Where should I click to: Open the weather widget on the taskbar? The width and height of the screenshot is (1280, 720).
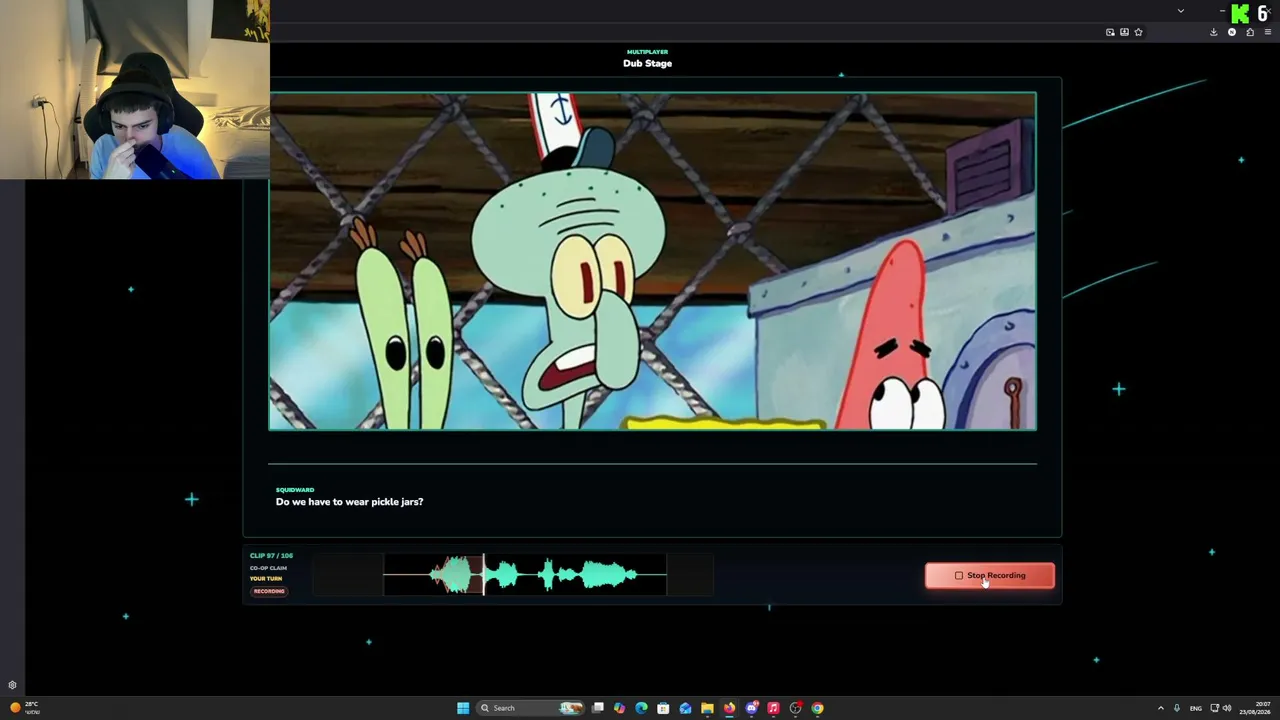[x=23, y=708]
